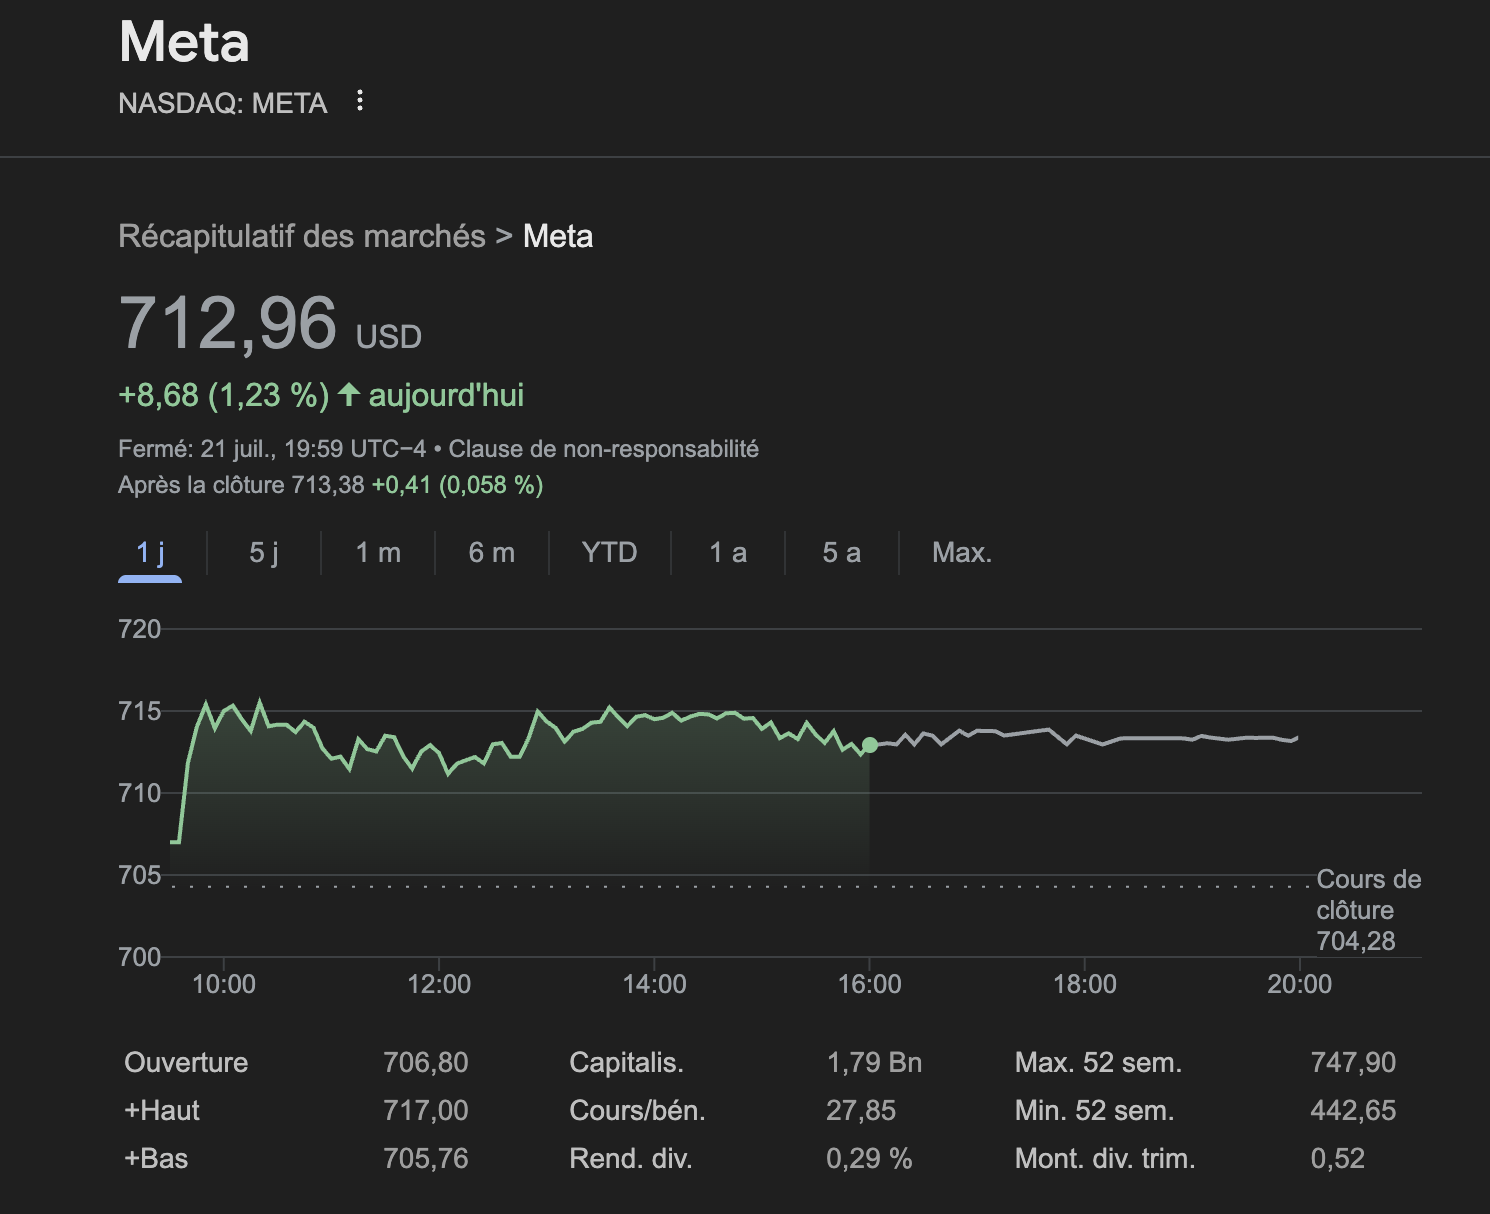Click the Meta breadcrumb item

click(x=558, y=236)
